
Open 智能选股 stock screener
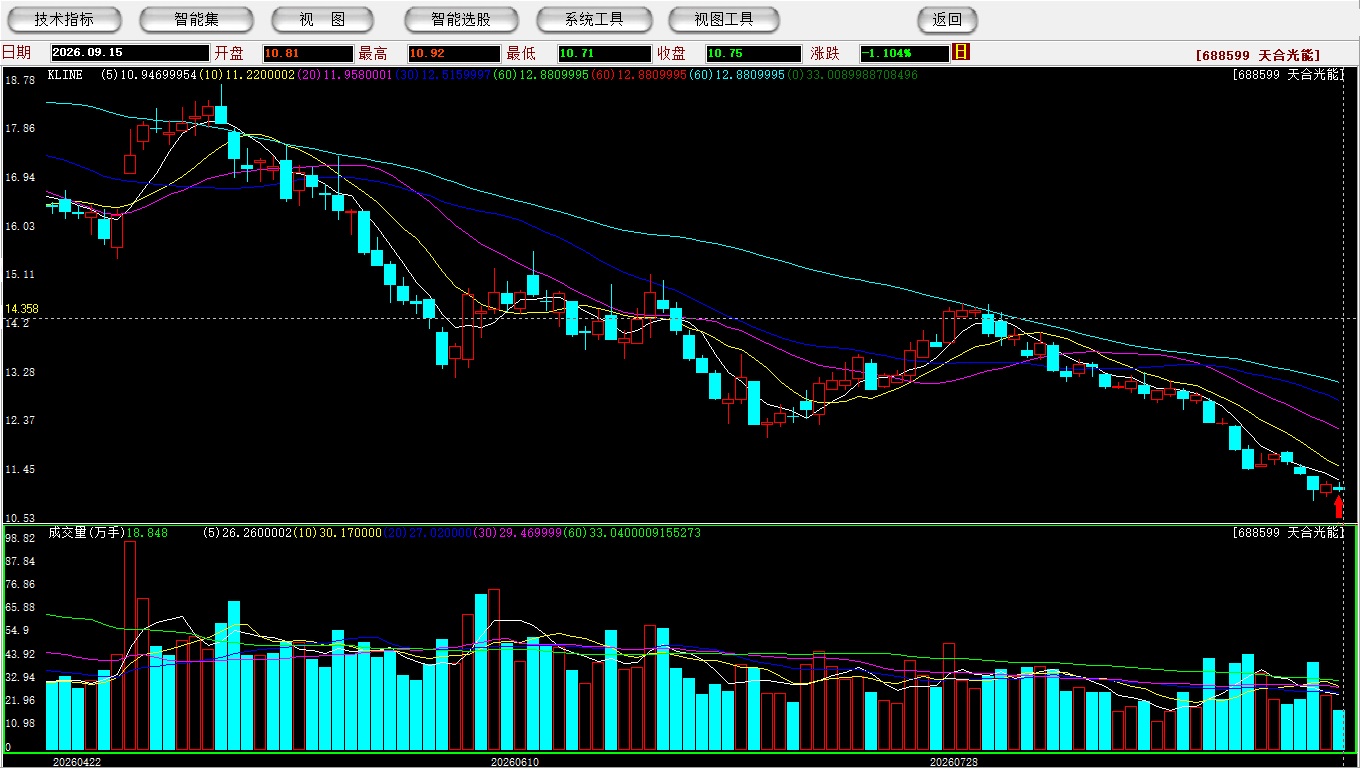point(461,19)
